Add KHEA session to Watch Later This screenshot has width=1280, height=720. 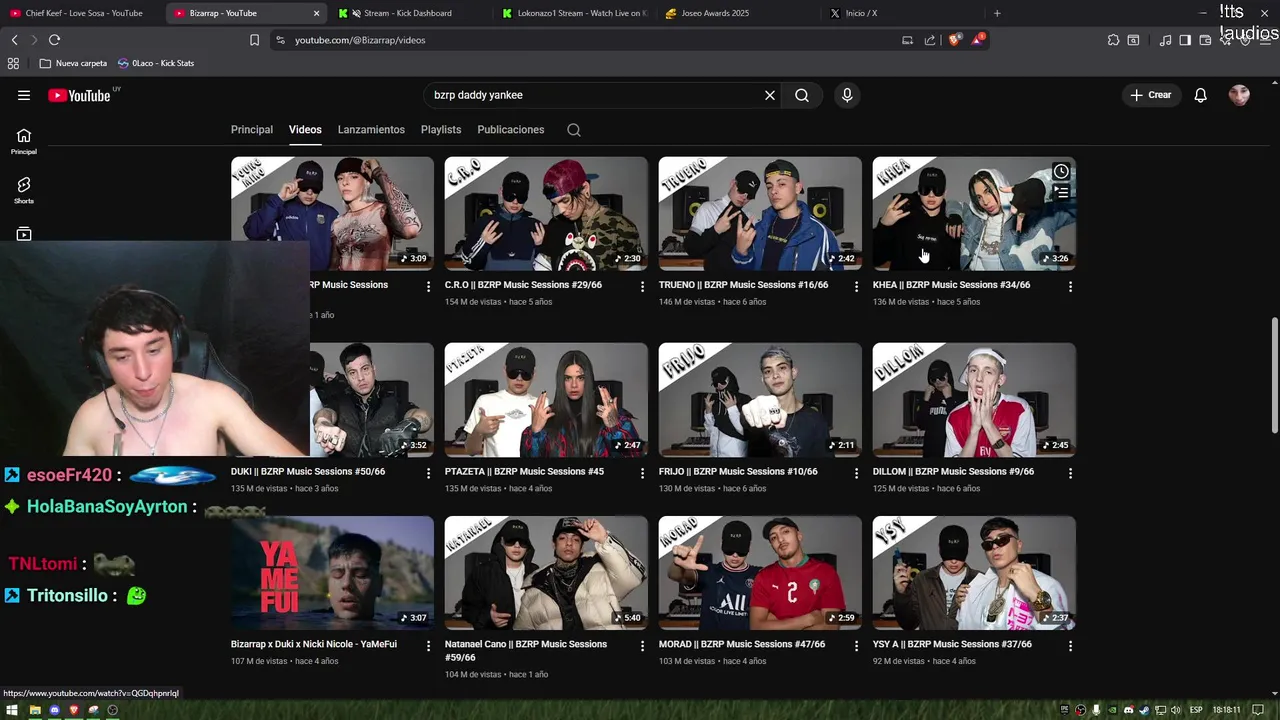pyautogui.click(x=1061, y=171)
